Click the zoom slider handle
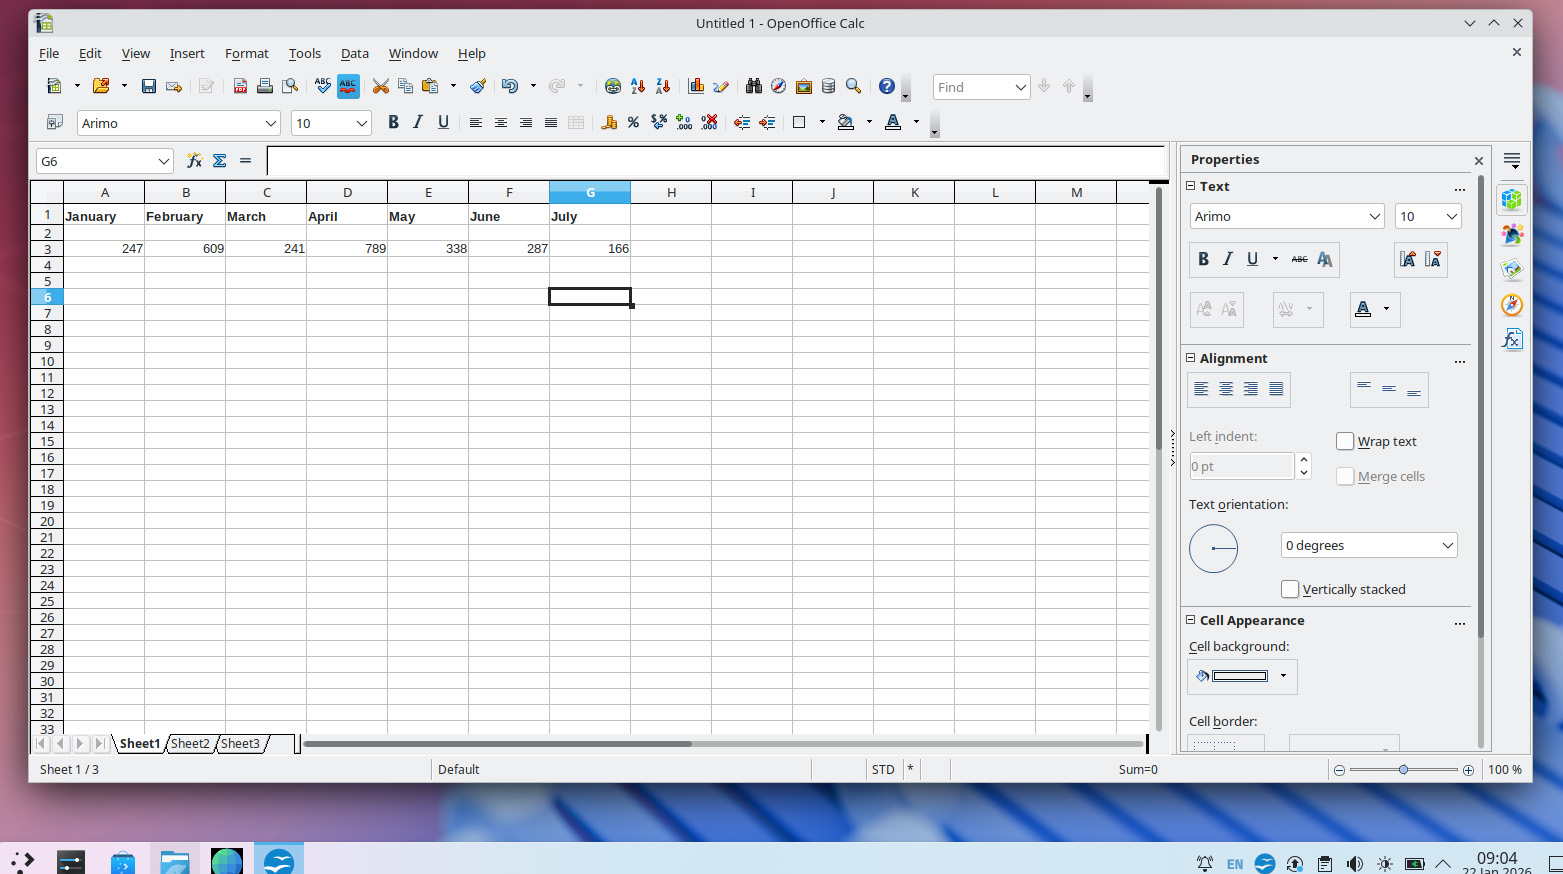Screen dimensions: 1563x874 point(1403,769)
